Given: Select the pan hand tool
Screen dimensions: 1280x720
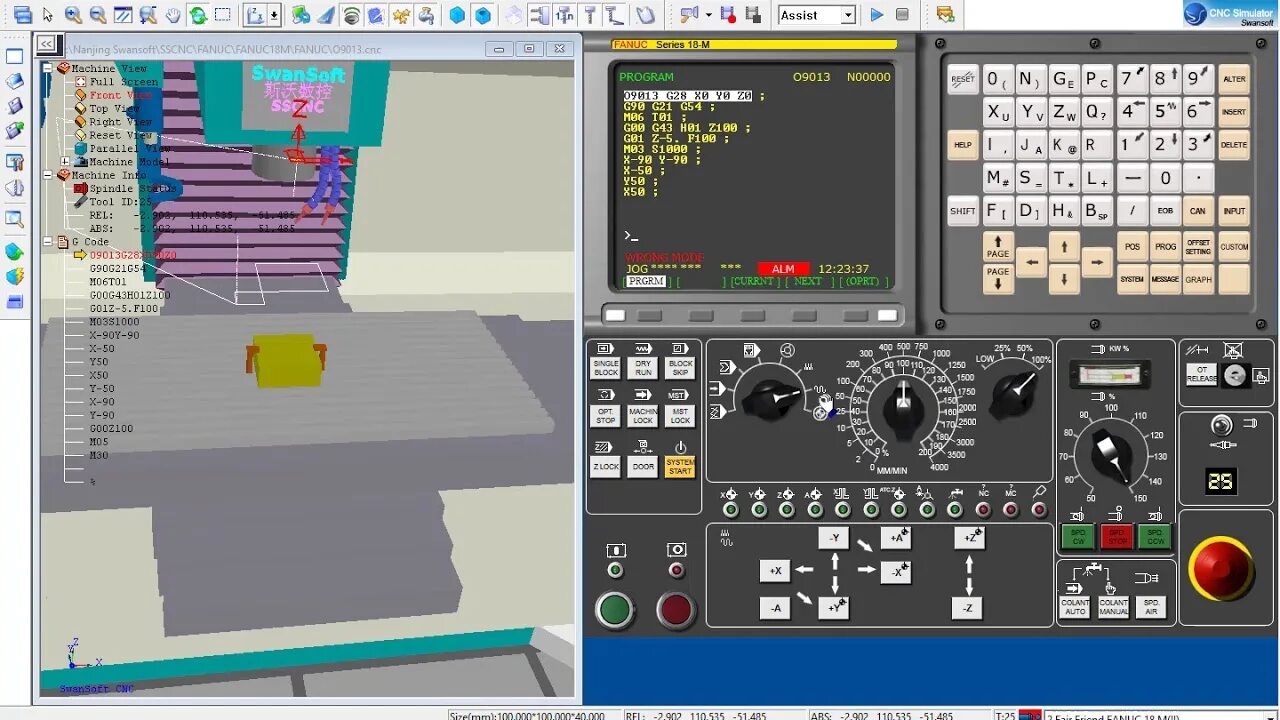Looking at the screenshot, I should click(x=173, y=15).
